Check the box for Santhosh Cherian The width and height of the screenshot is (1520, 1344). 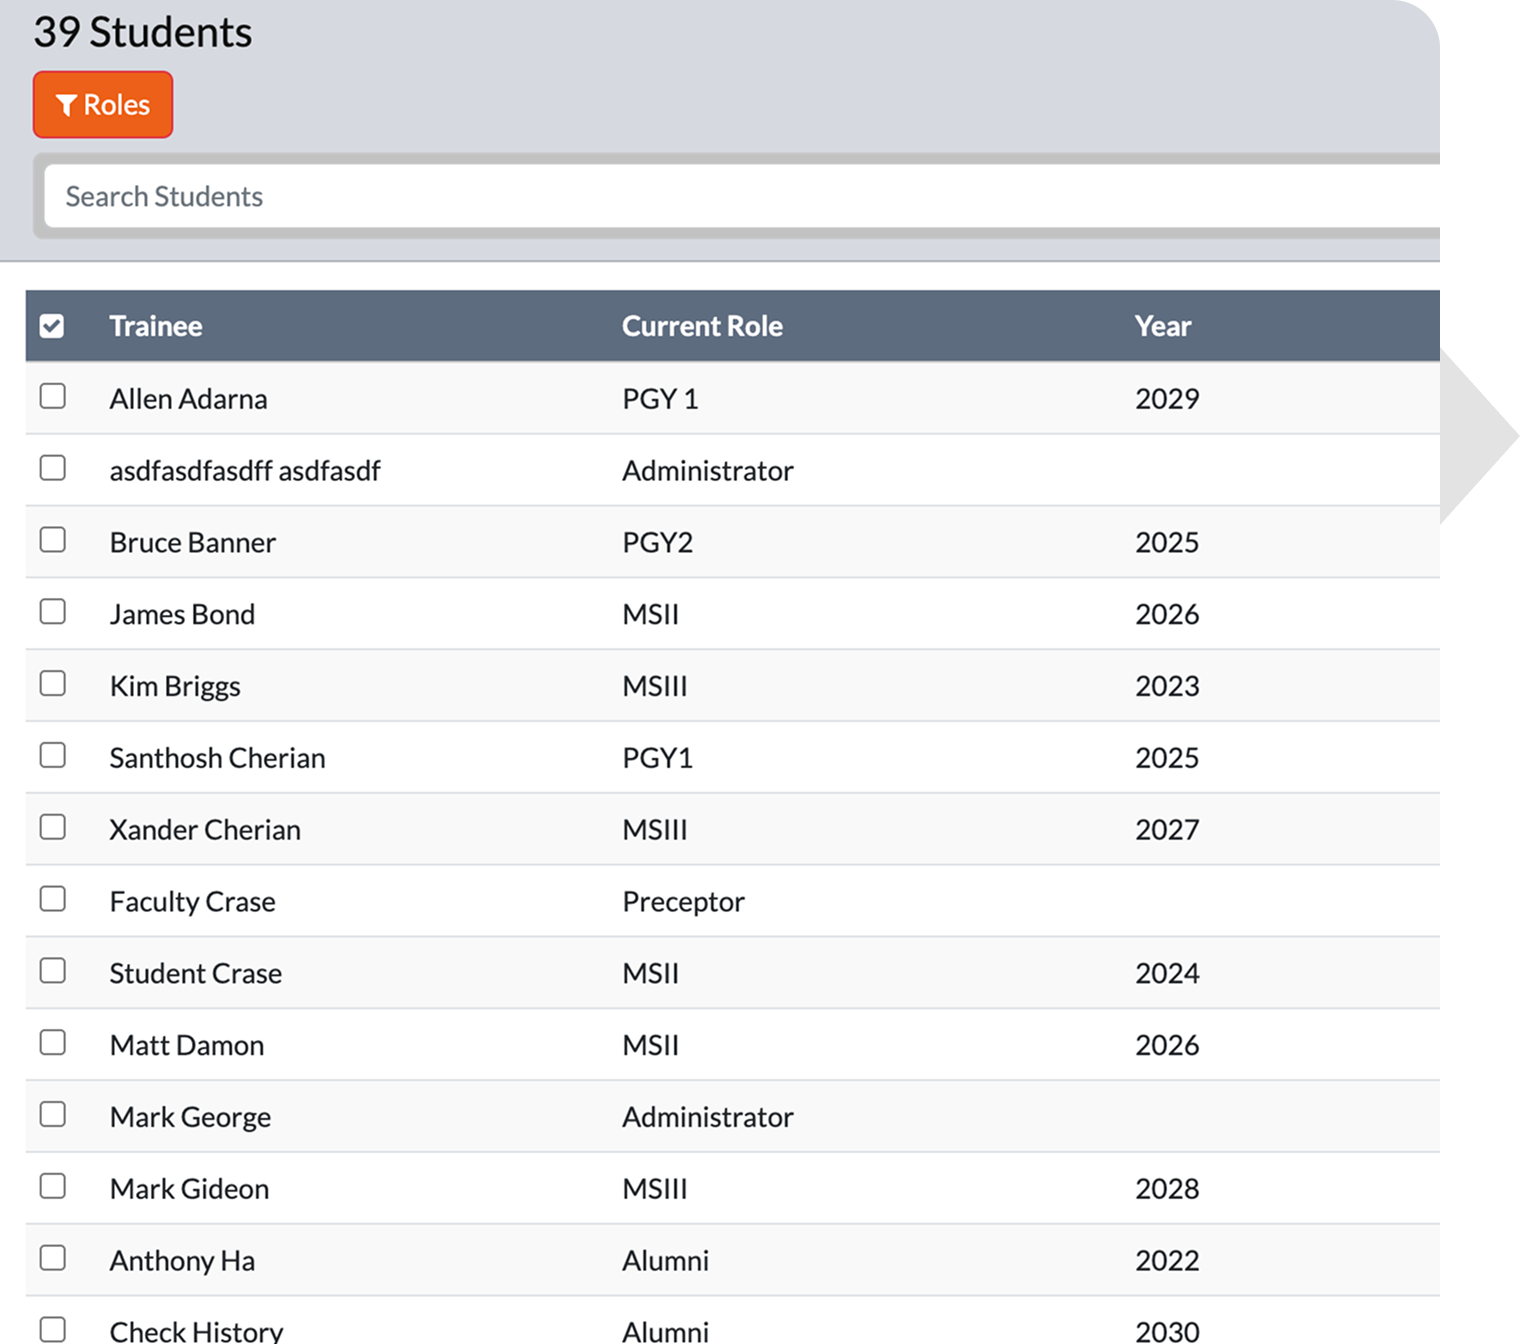53,755
